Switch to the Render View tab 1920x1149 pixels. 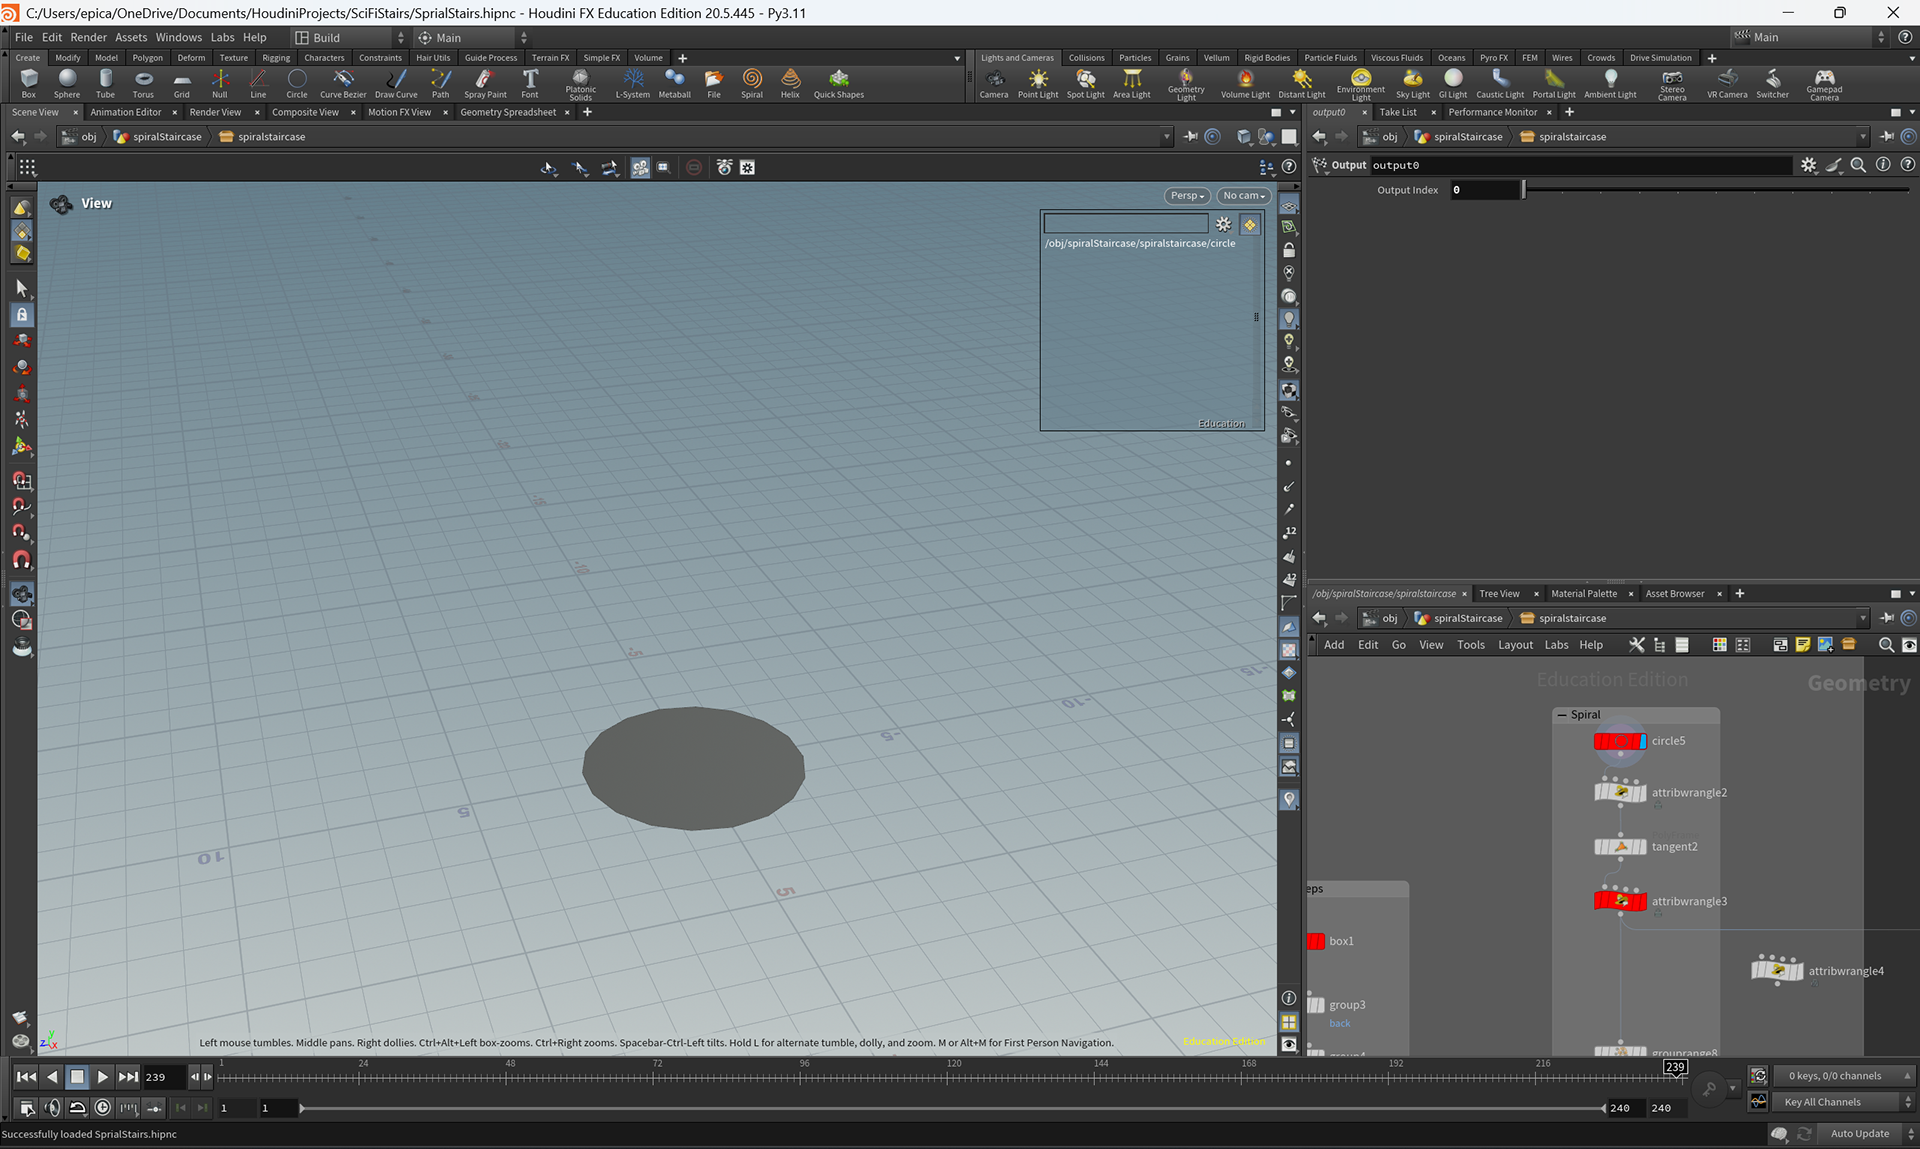(x=215, y=112)
